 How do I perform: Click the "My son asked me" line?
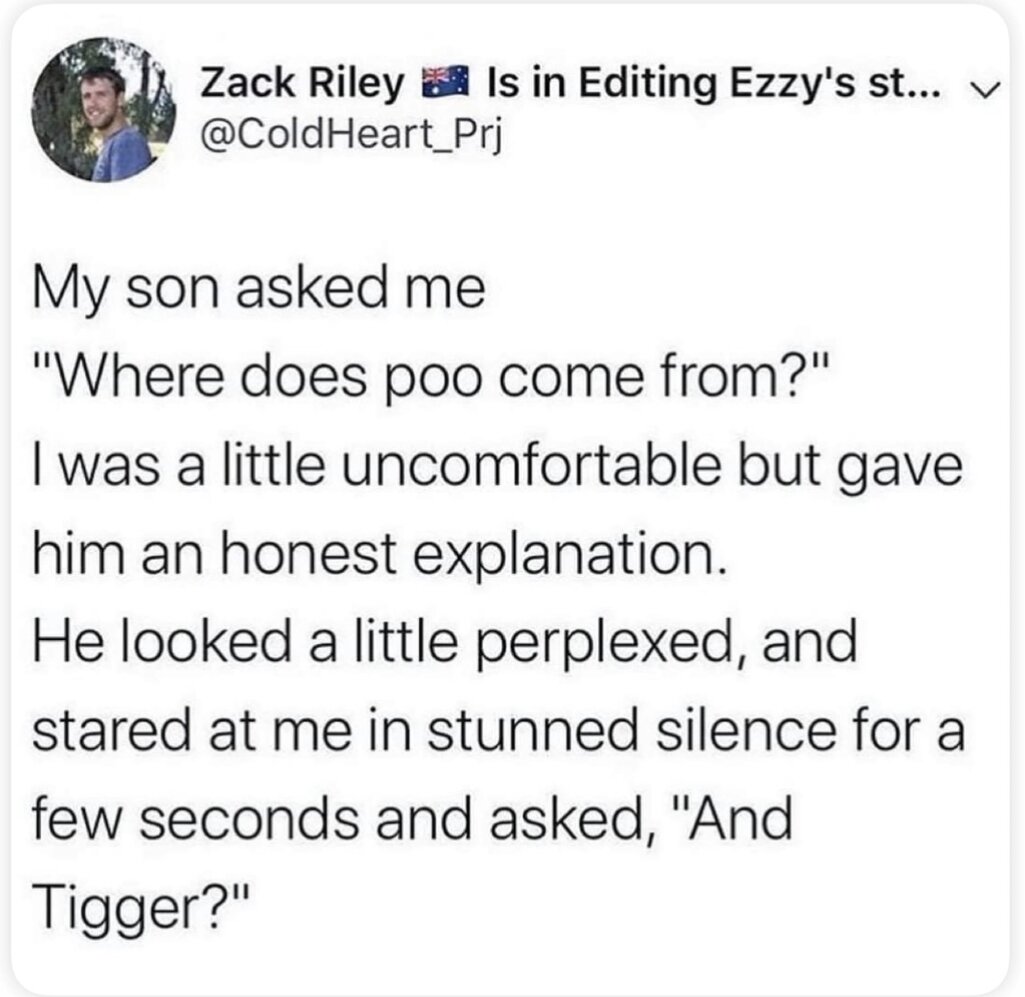(x=260, y=293)
